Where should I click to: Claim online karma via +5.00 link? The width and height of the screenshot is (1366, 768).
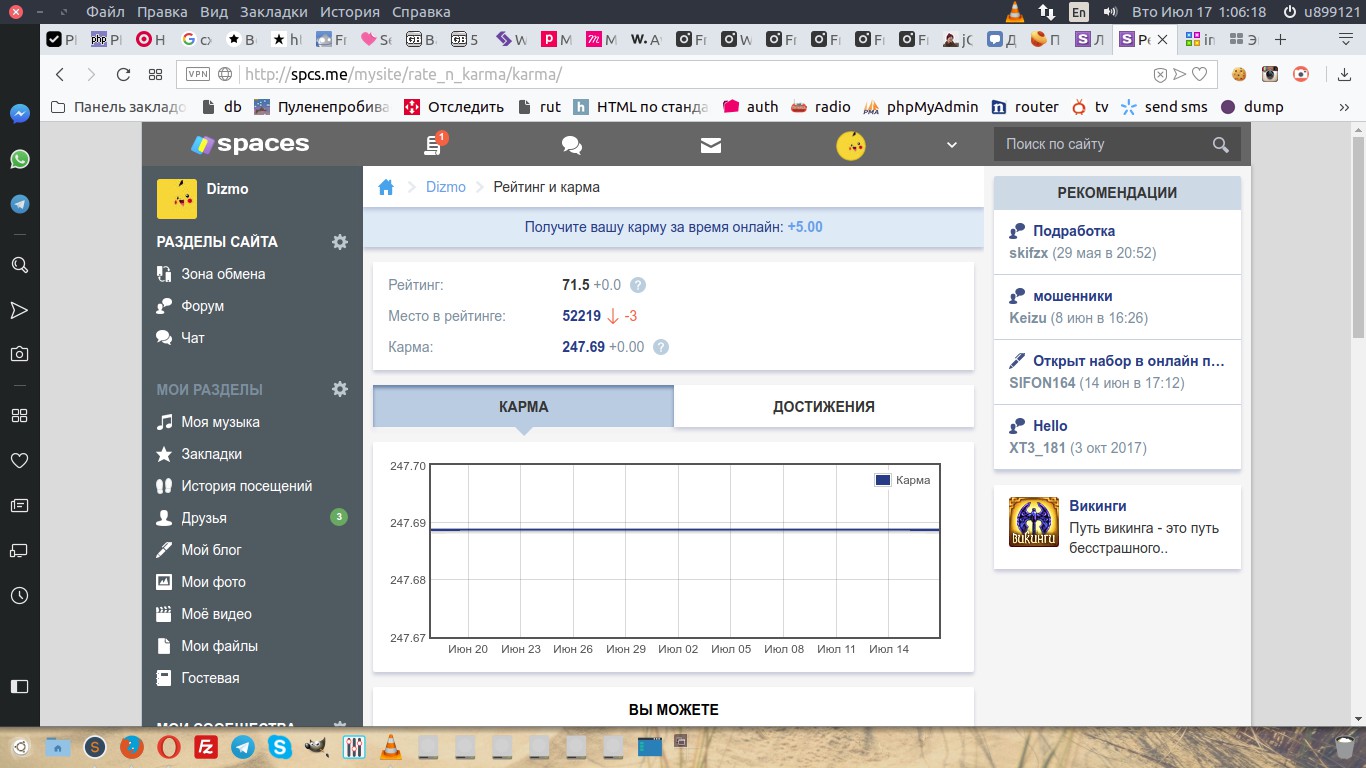[x=804, y=227]
